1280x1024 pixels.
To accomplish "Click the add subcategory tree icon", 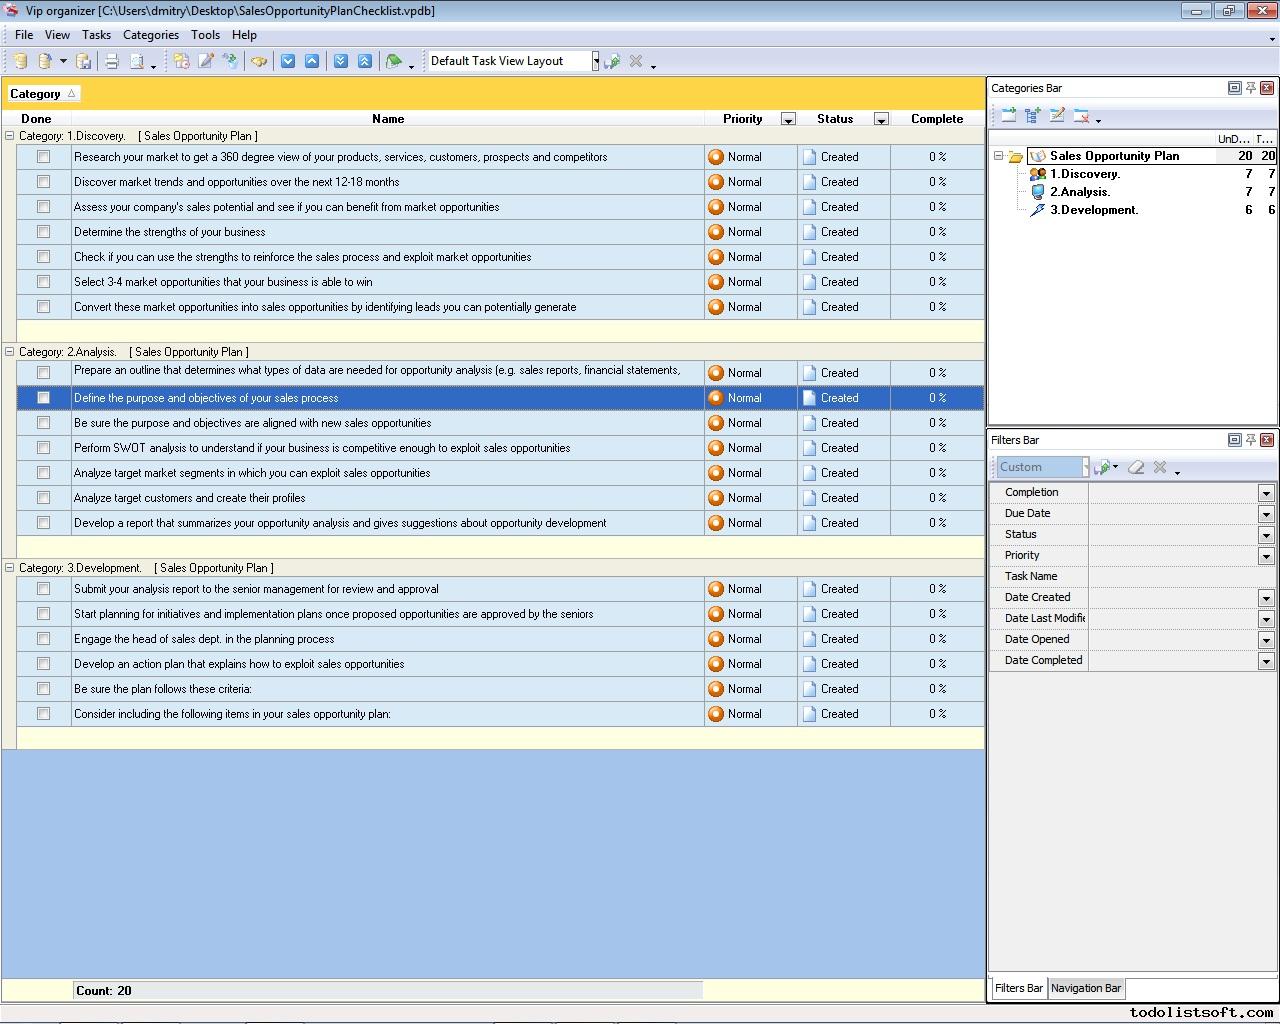I will [1033, 116].
